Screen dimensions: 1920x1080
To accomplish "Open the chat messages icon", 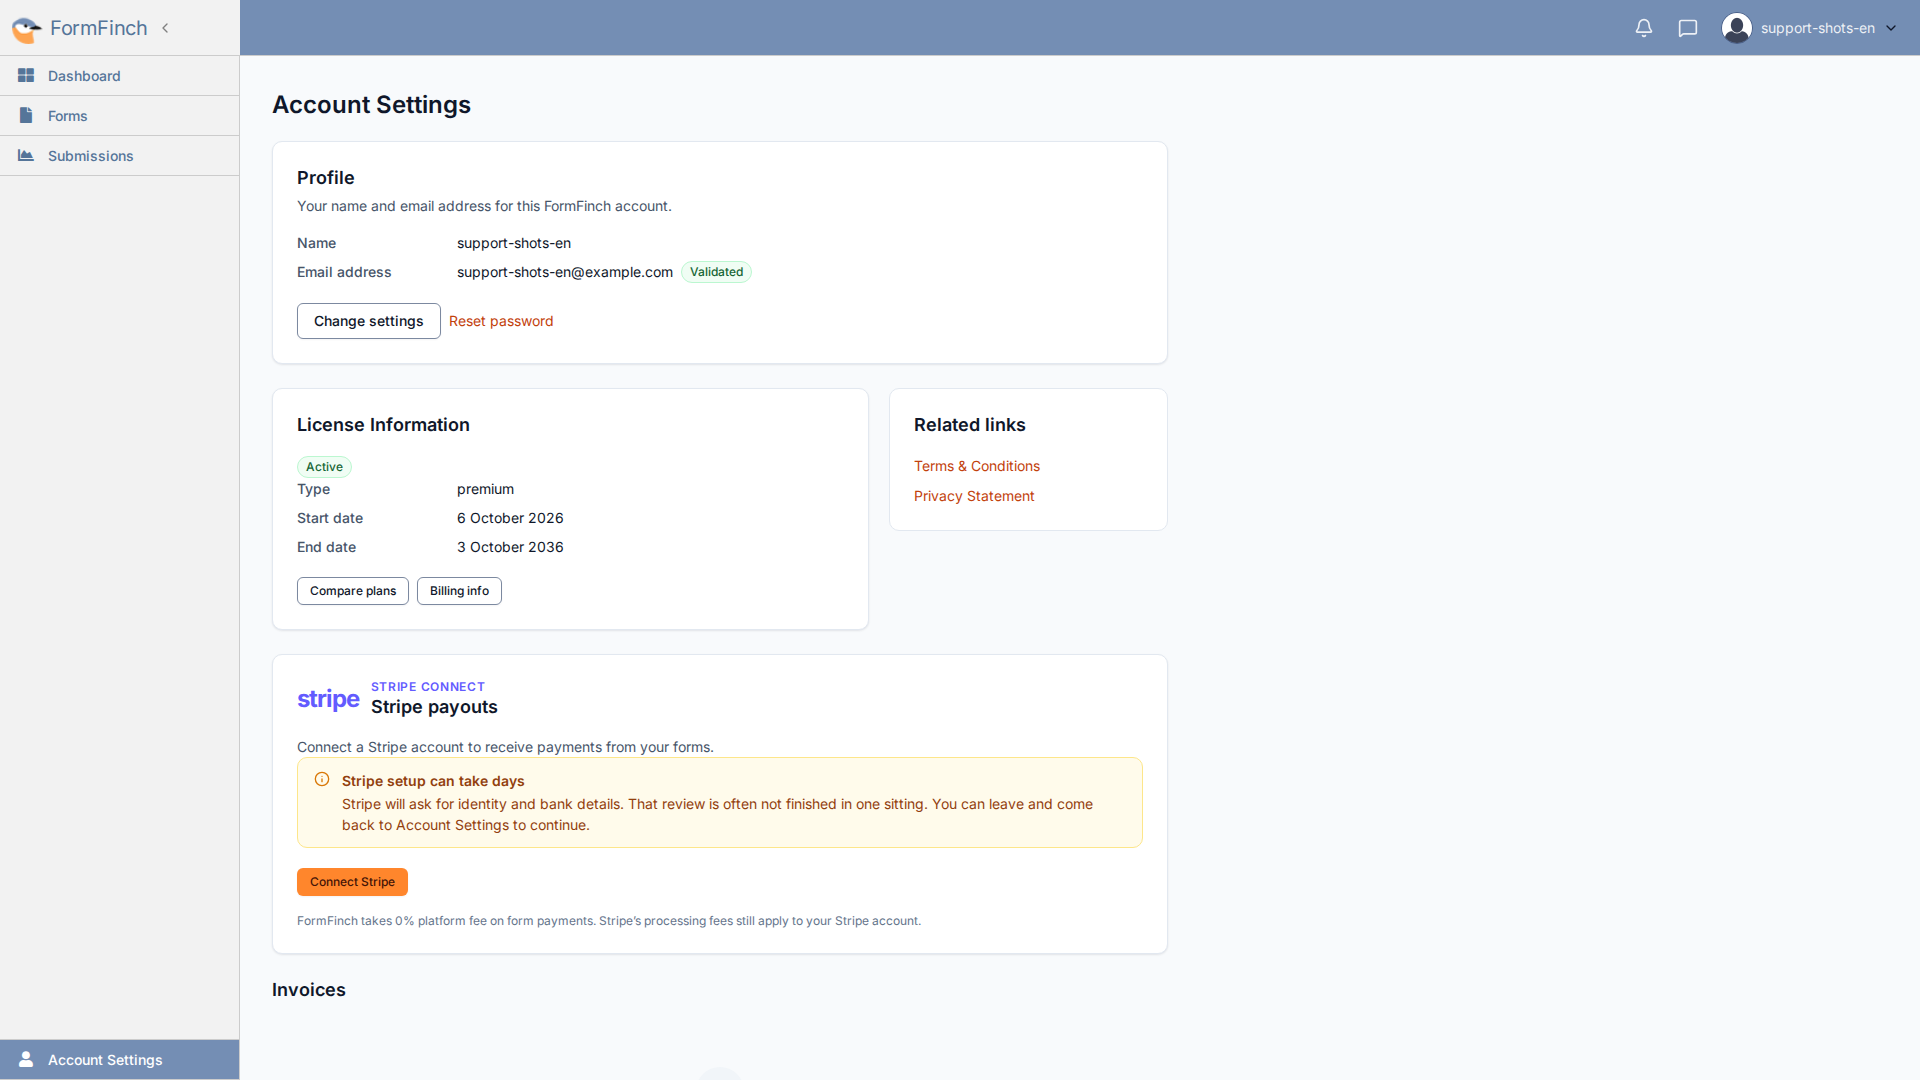I will point(1688,28).
